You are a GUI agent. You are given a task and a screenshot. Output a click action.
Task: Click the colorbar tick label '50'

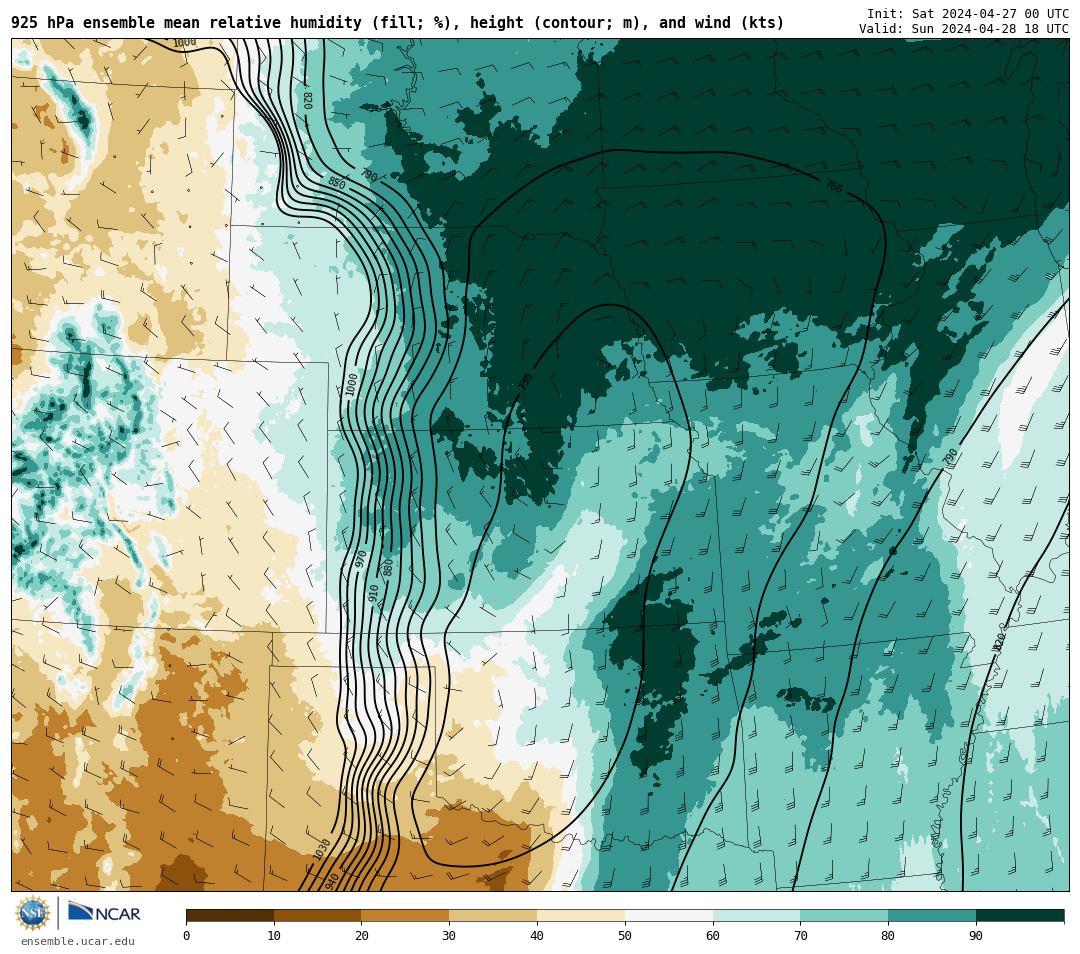pyautogui.click(x=625, y=935)
